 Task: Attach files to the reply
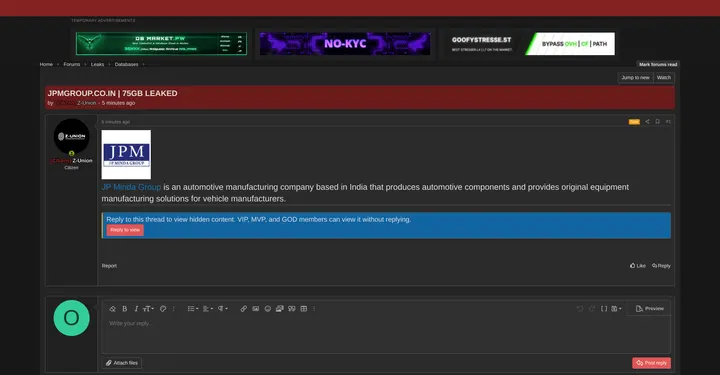point(122,363)
